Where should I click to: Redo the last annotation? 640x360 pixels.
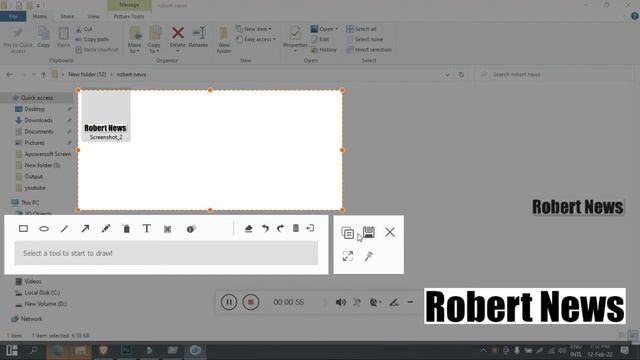point(280,228)
